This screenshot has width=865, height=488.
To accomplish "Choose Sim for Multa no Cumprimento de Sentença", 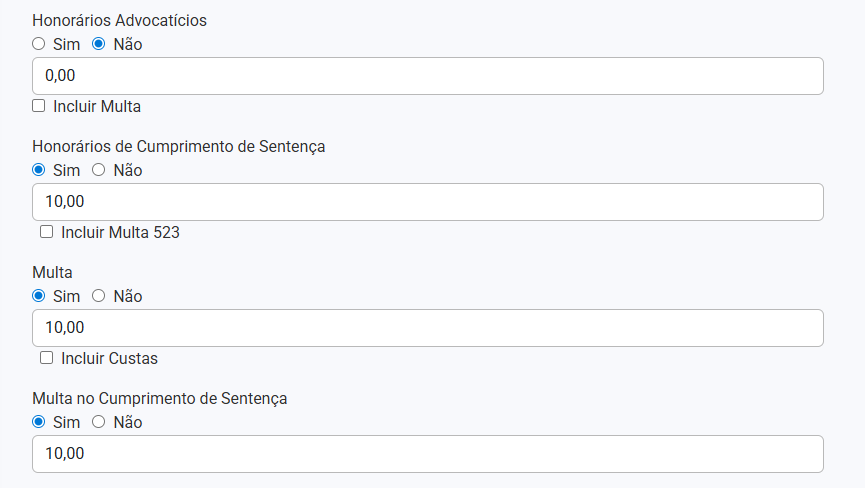I will point(39,422).
